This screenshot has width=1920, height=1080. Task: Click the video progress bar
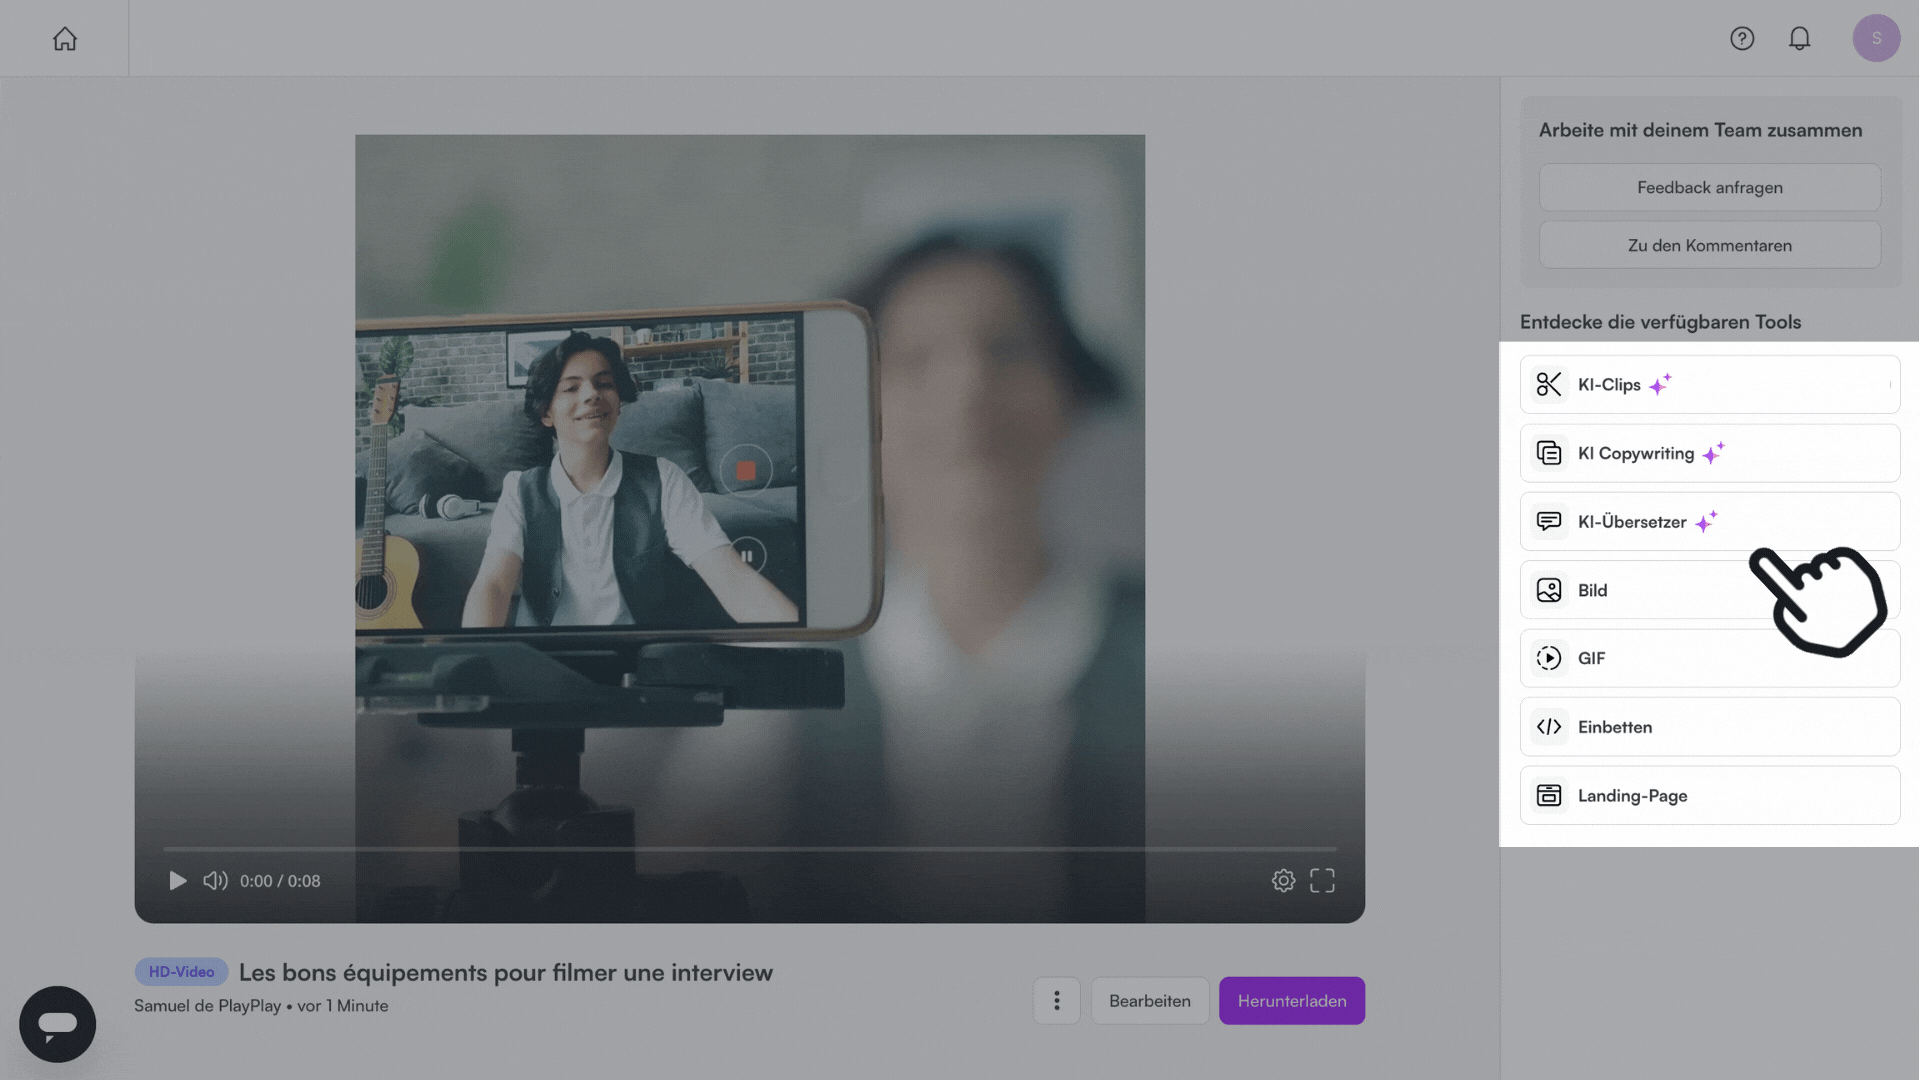[x=750, y=849]
